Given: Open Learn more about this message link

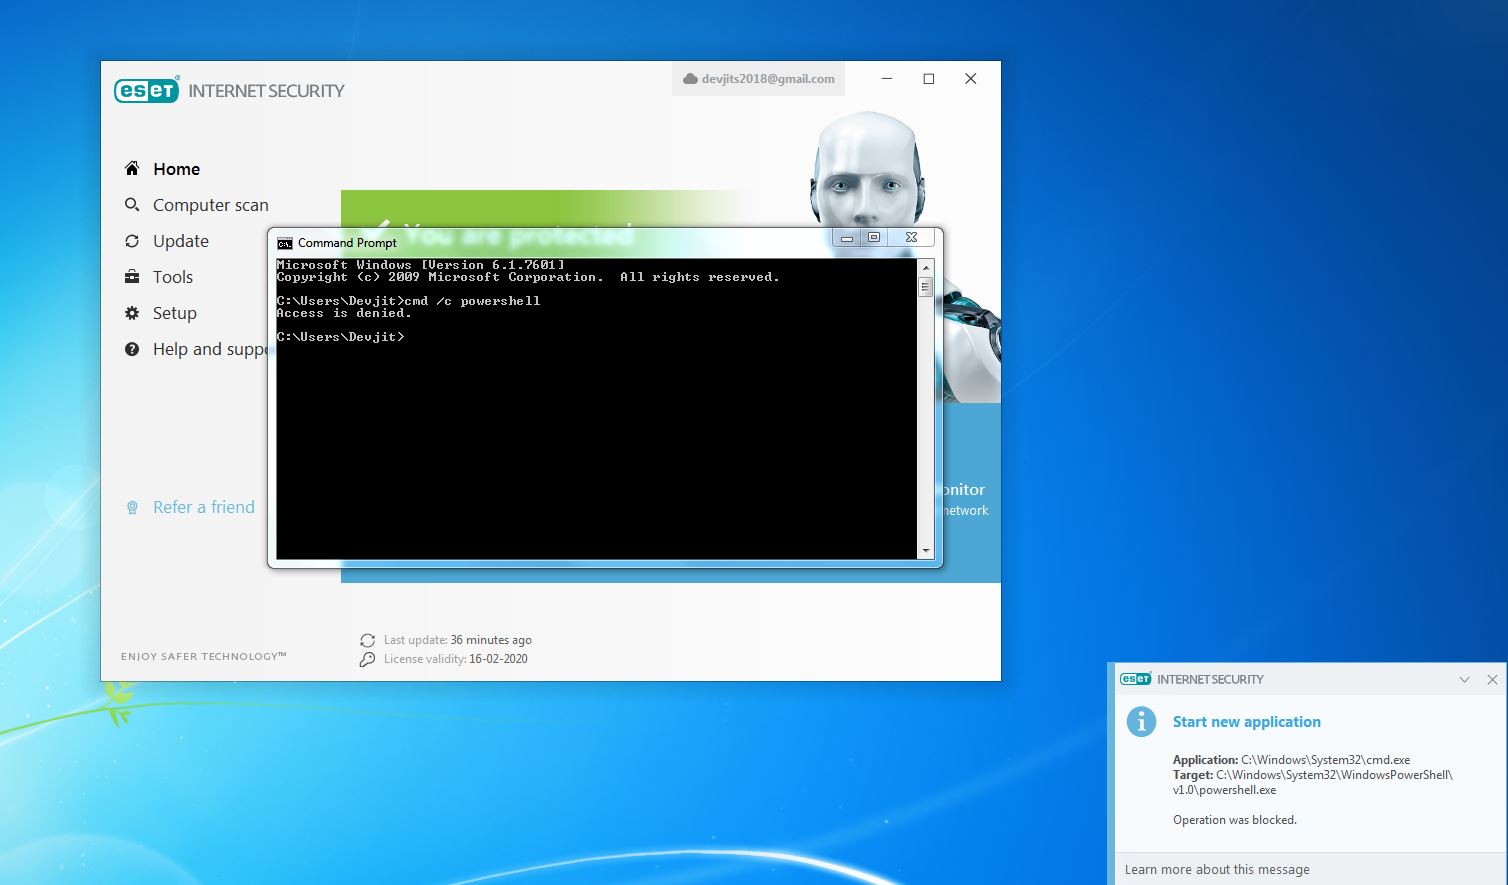Looking at the screenshot, I should (x=1217, y=869).
